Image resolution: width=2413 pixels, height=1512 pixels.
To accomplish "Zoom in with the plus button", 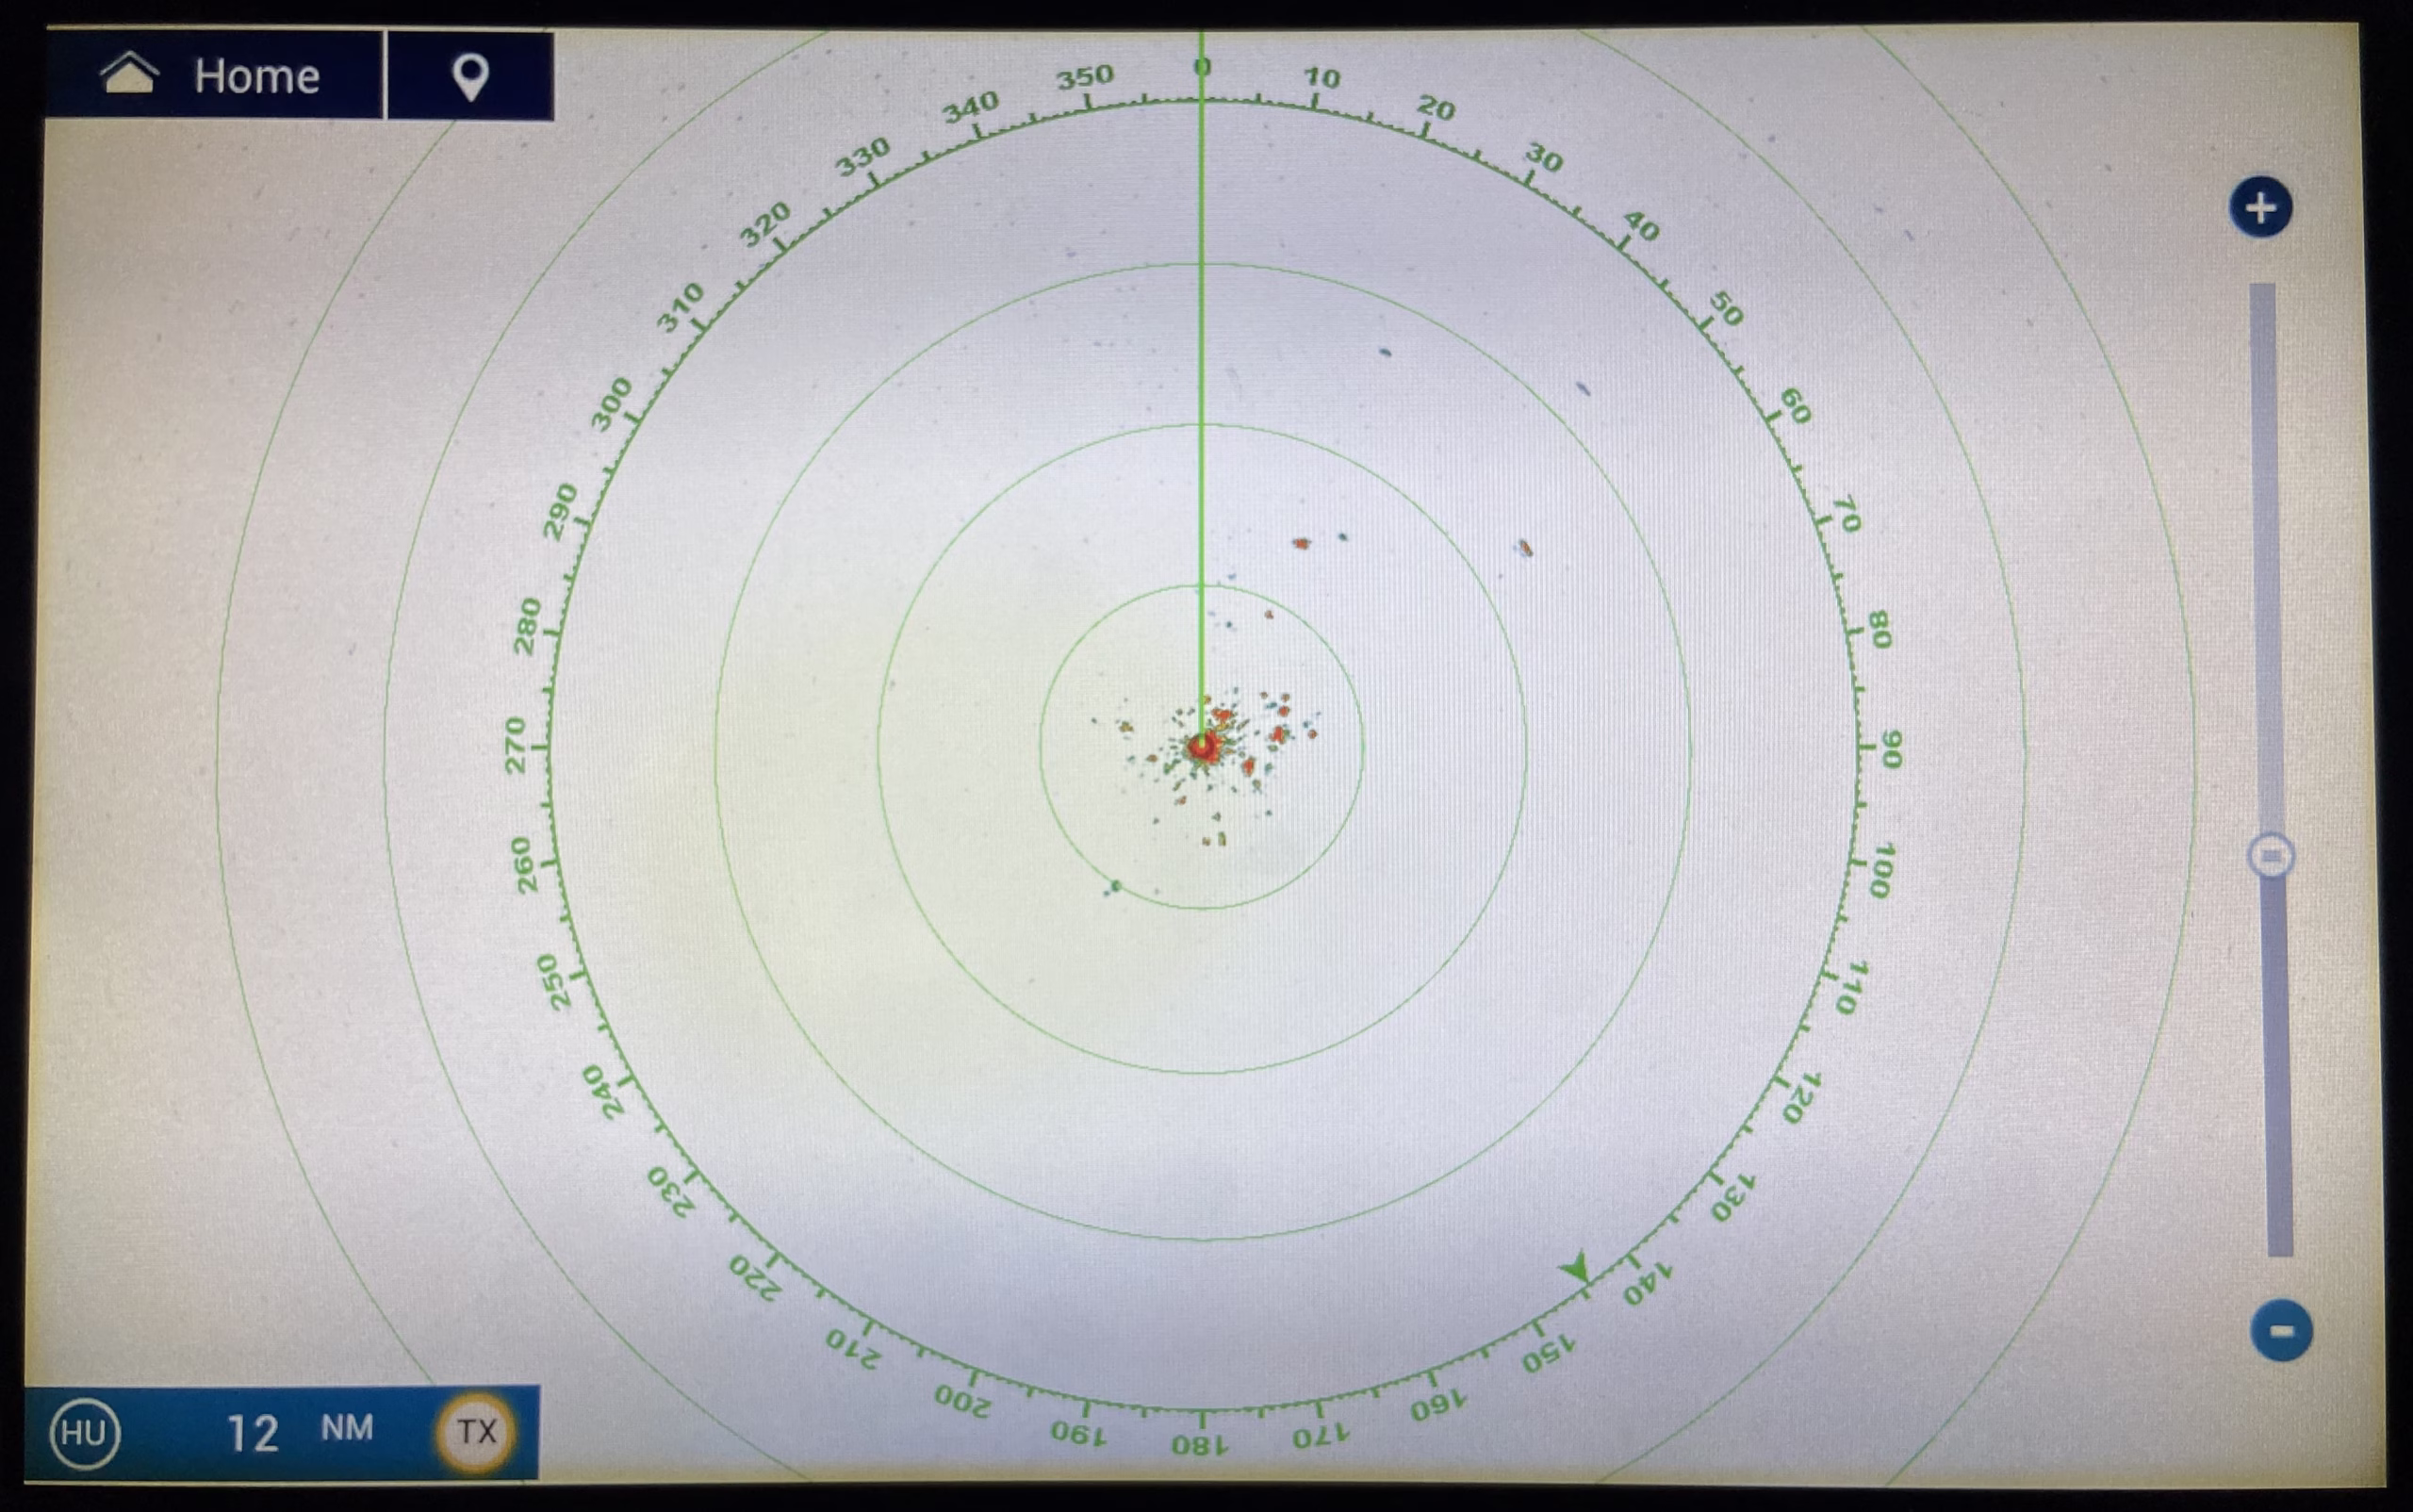I will coord(2260,208).
